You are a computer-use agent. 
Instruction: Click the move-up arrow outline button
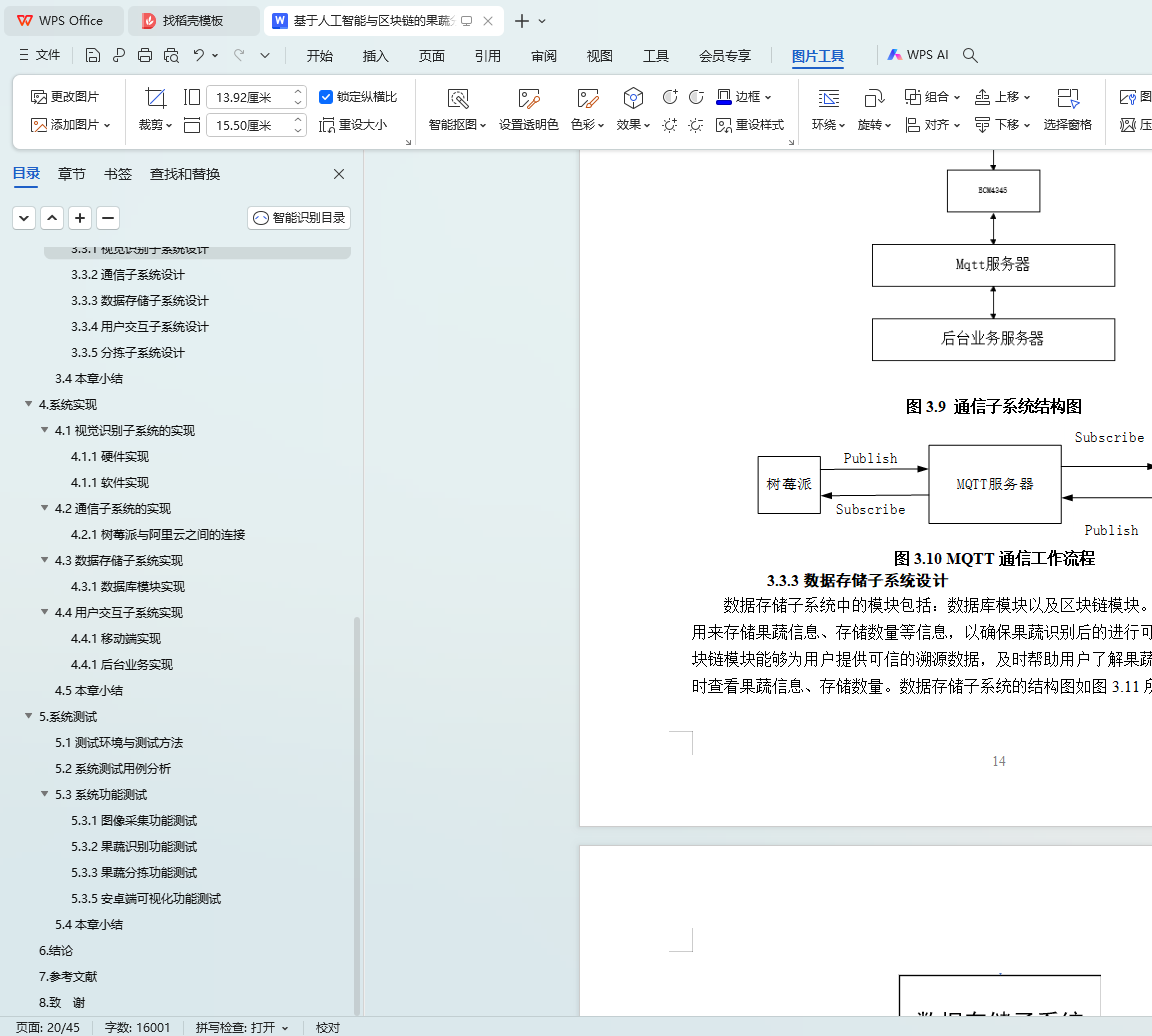(52, 218)
